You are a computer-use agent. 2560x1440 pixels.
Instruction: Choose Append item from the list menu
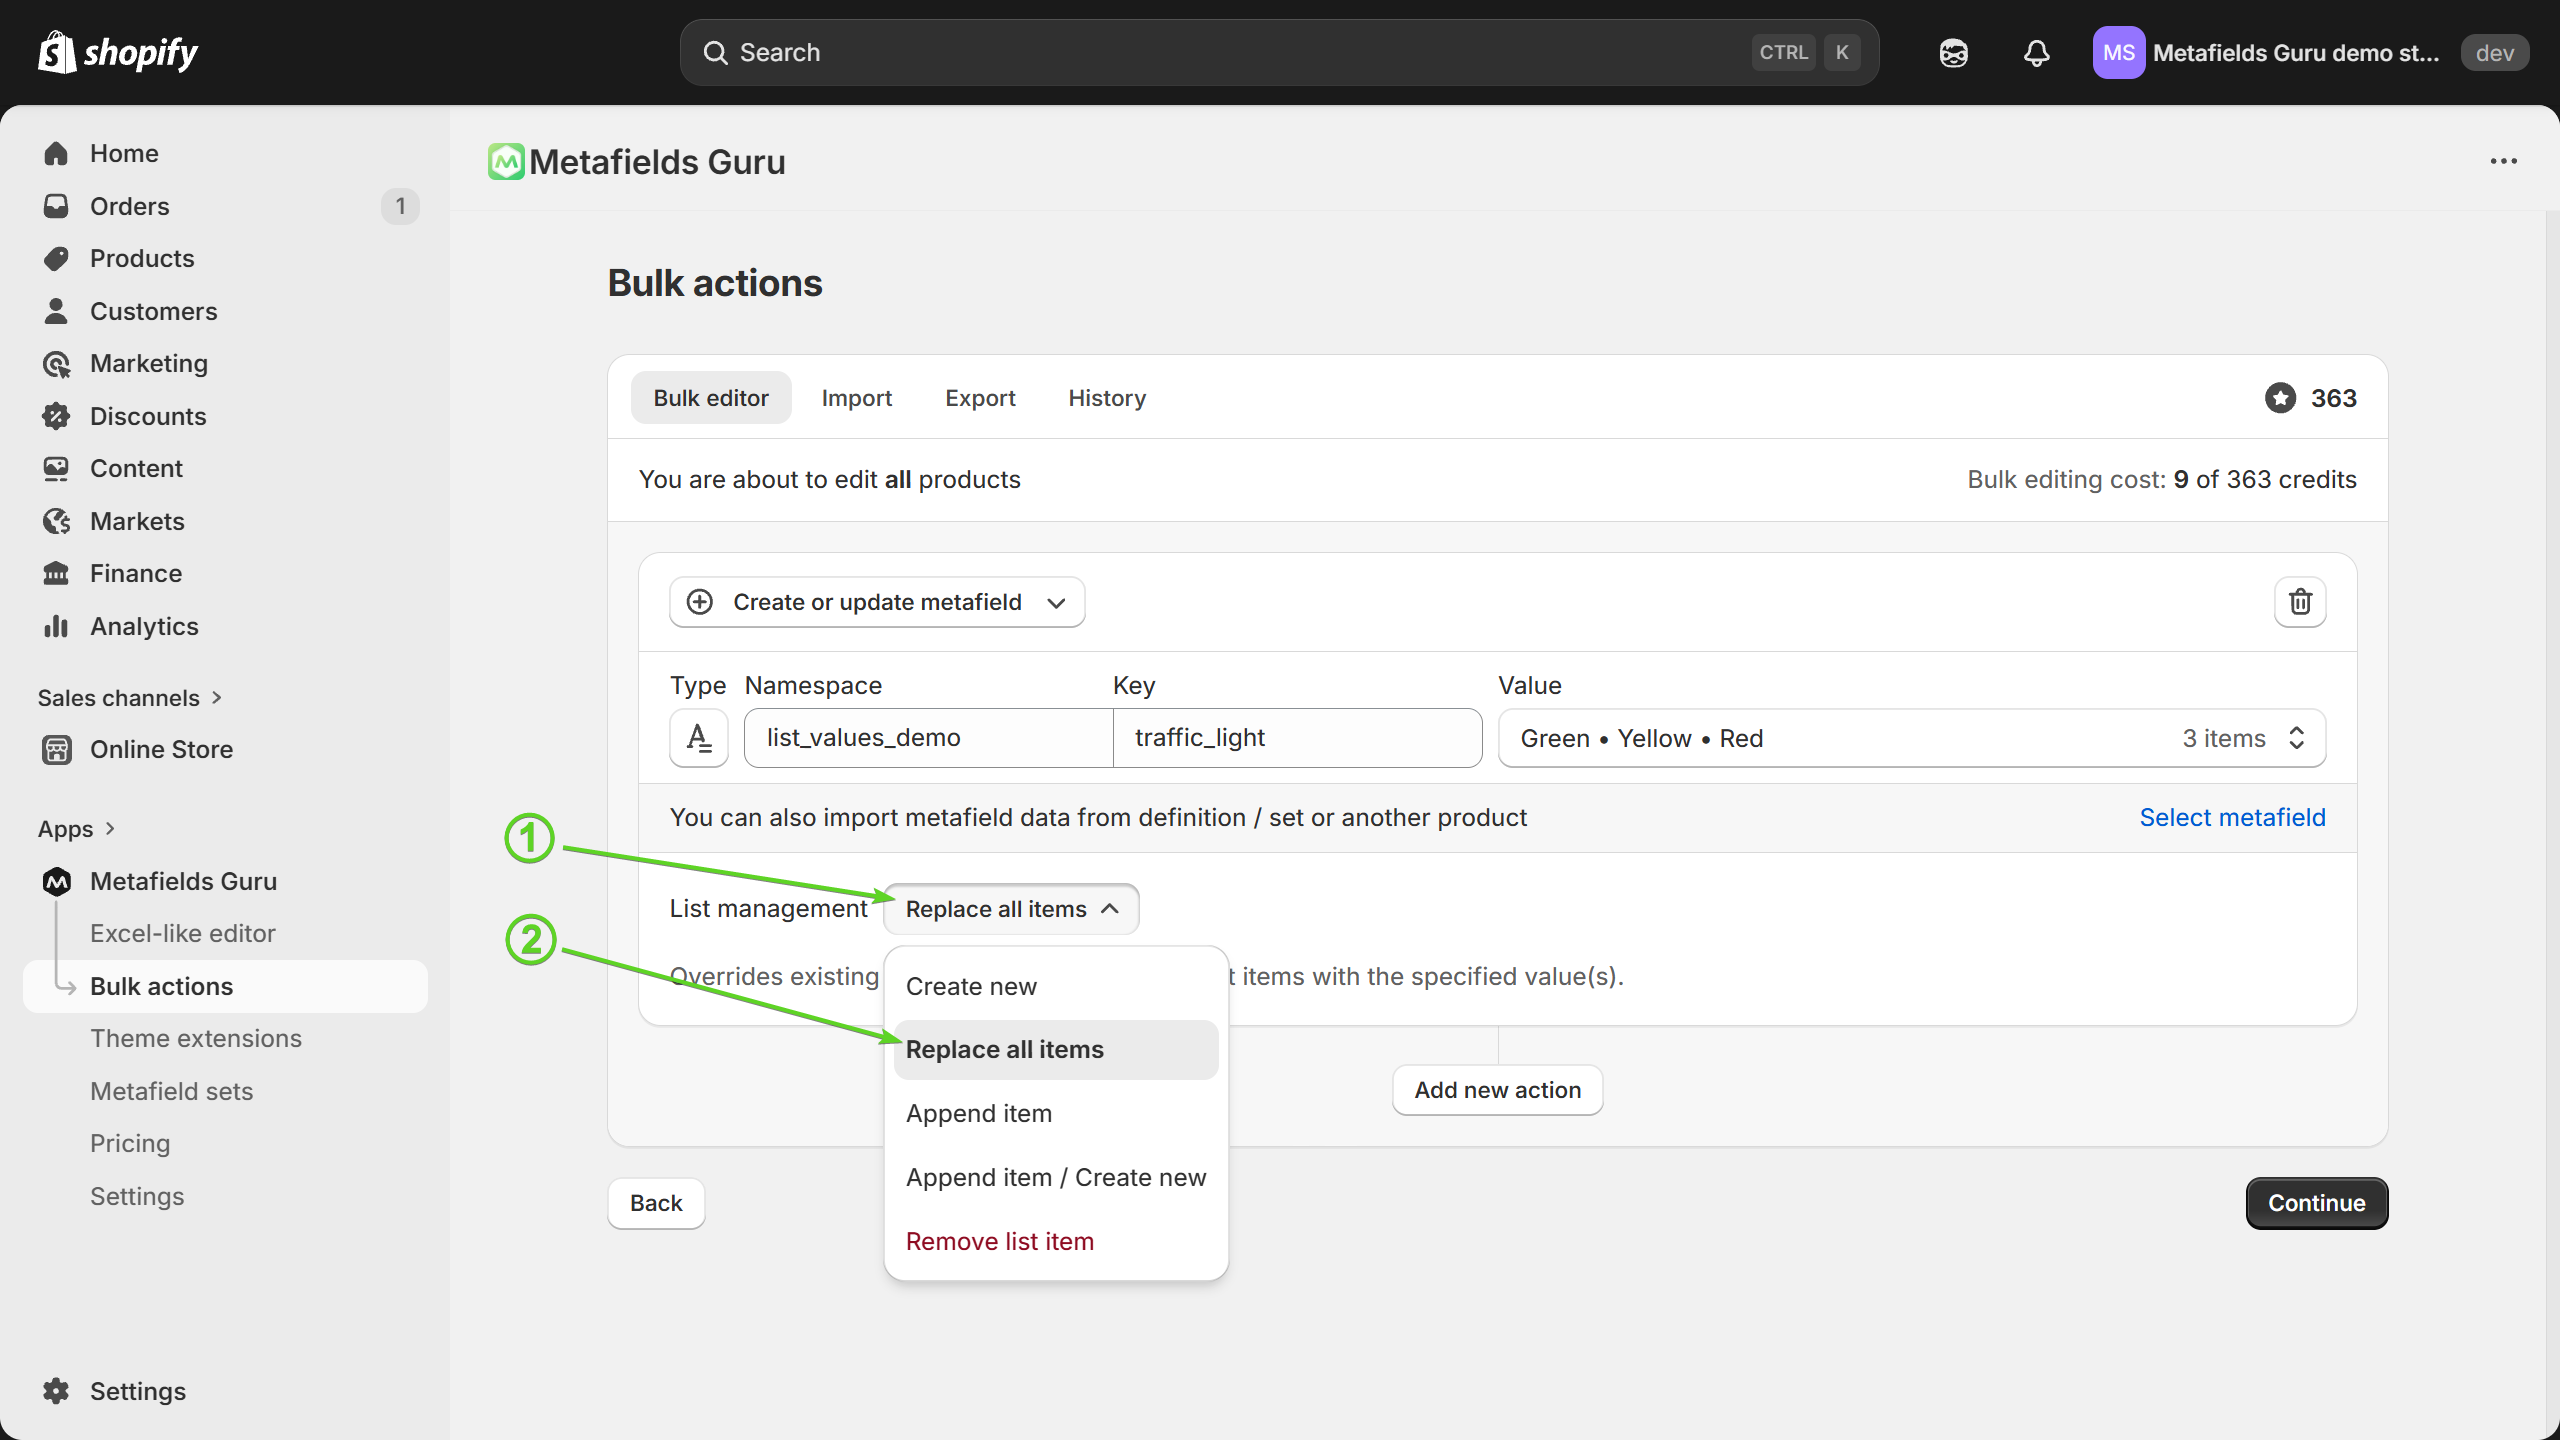coord(979,1113)
